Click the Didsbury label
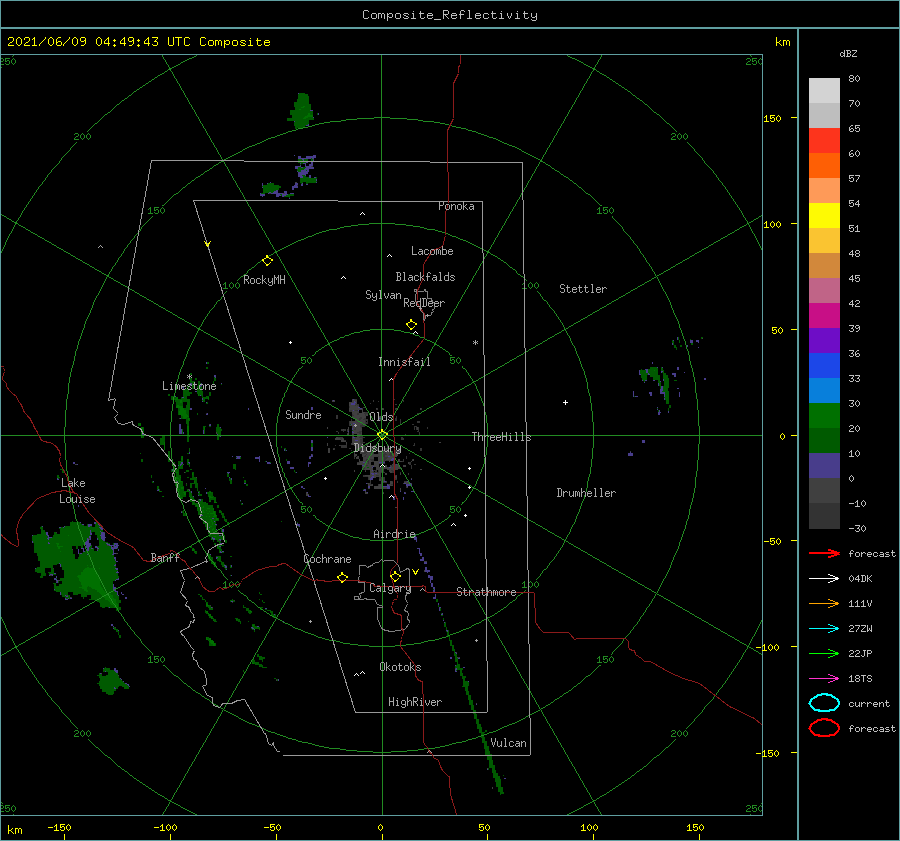This screenshot has height=841, width=900. 377,448
